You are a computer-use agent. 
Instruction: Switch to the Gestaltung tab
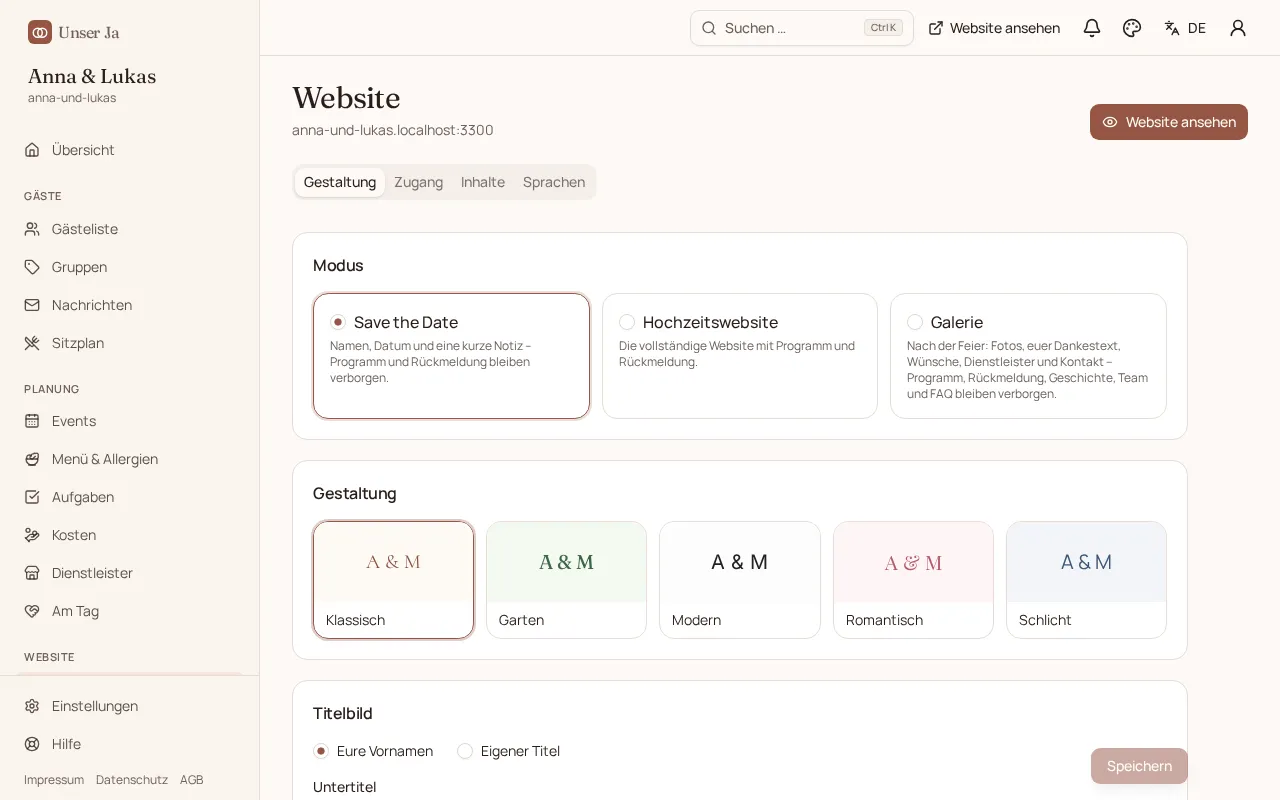coord(340,182)
